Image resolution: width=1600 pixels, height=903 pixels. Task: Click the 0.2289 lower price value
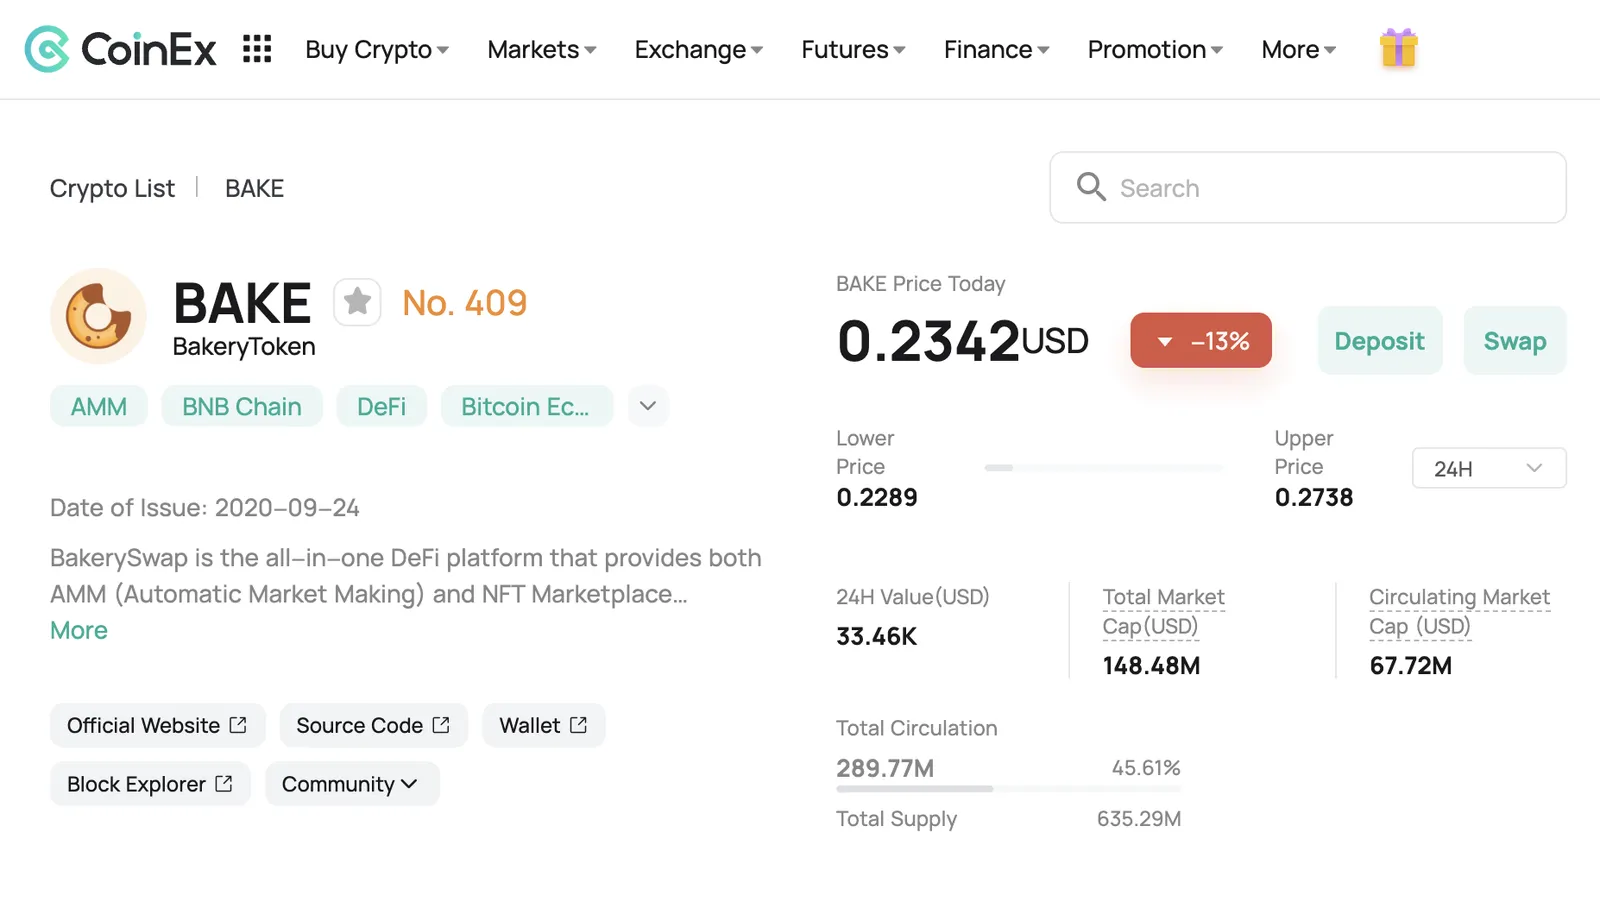coord(877,497)
